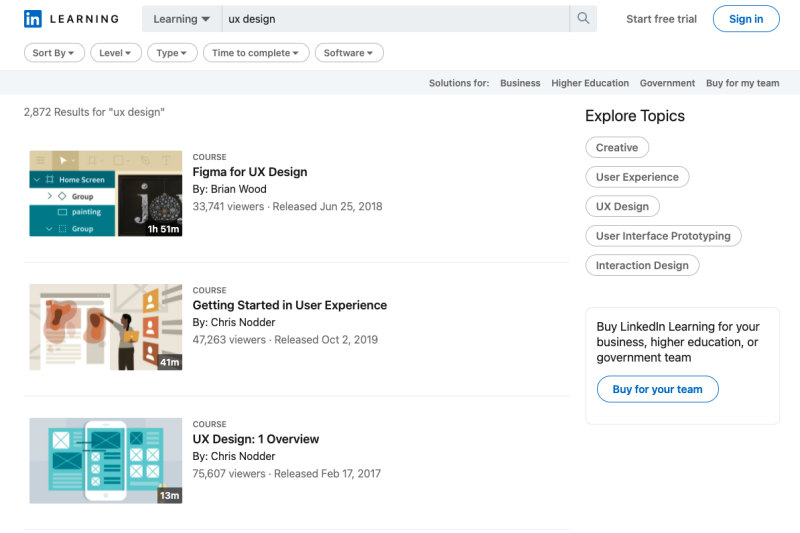Click the 33,741 viewers release info text

(287, 207)
